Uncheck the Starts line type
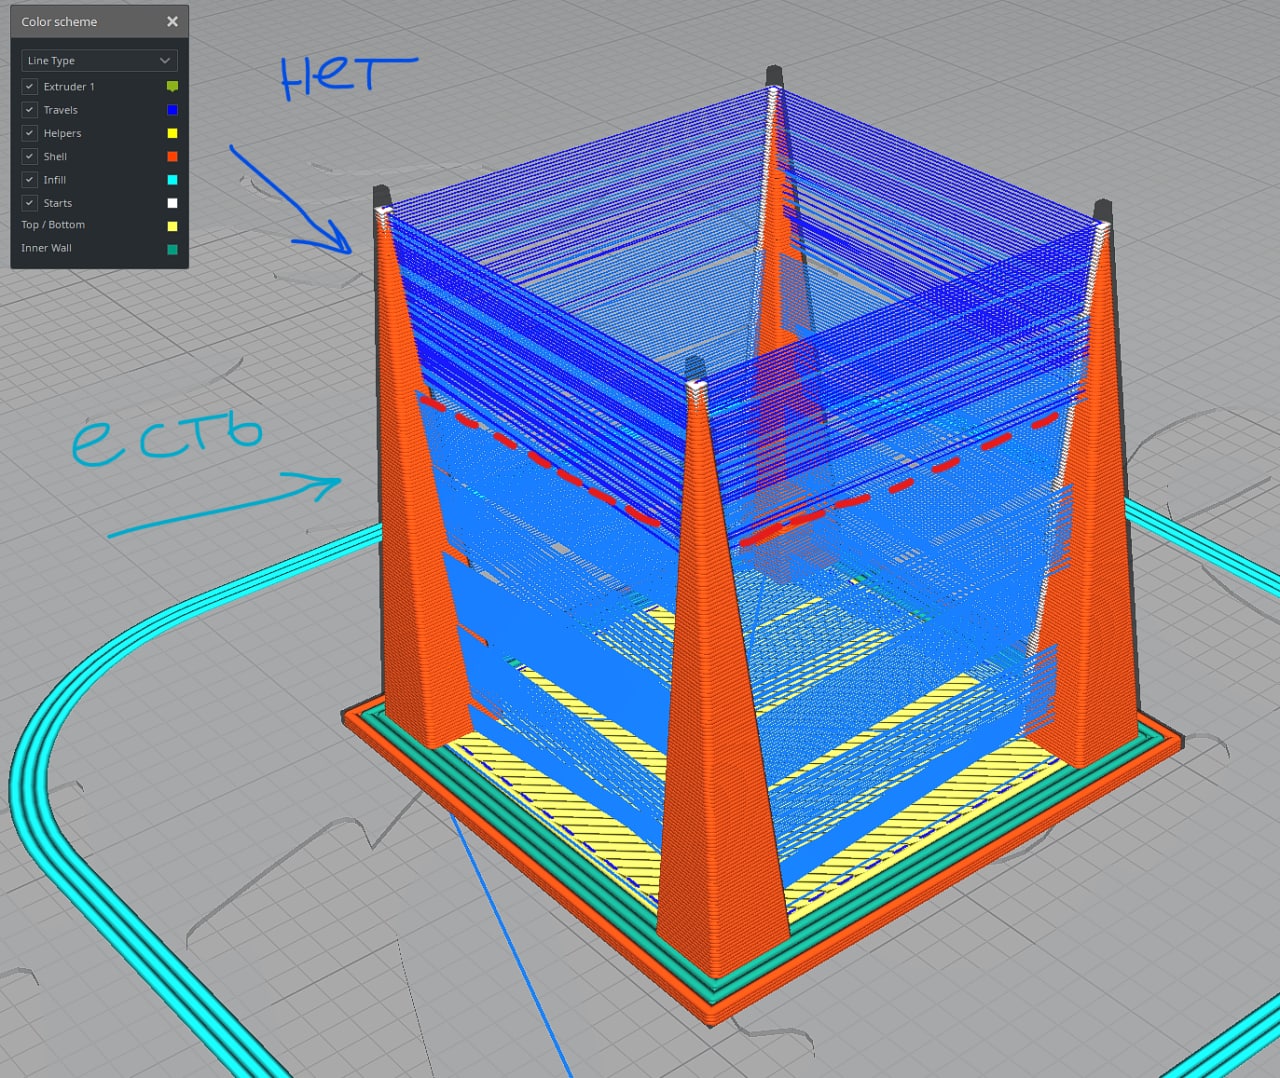The image size is (1280, 1078). point(29,203)
